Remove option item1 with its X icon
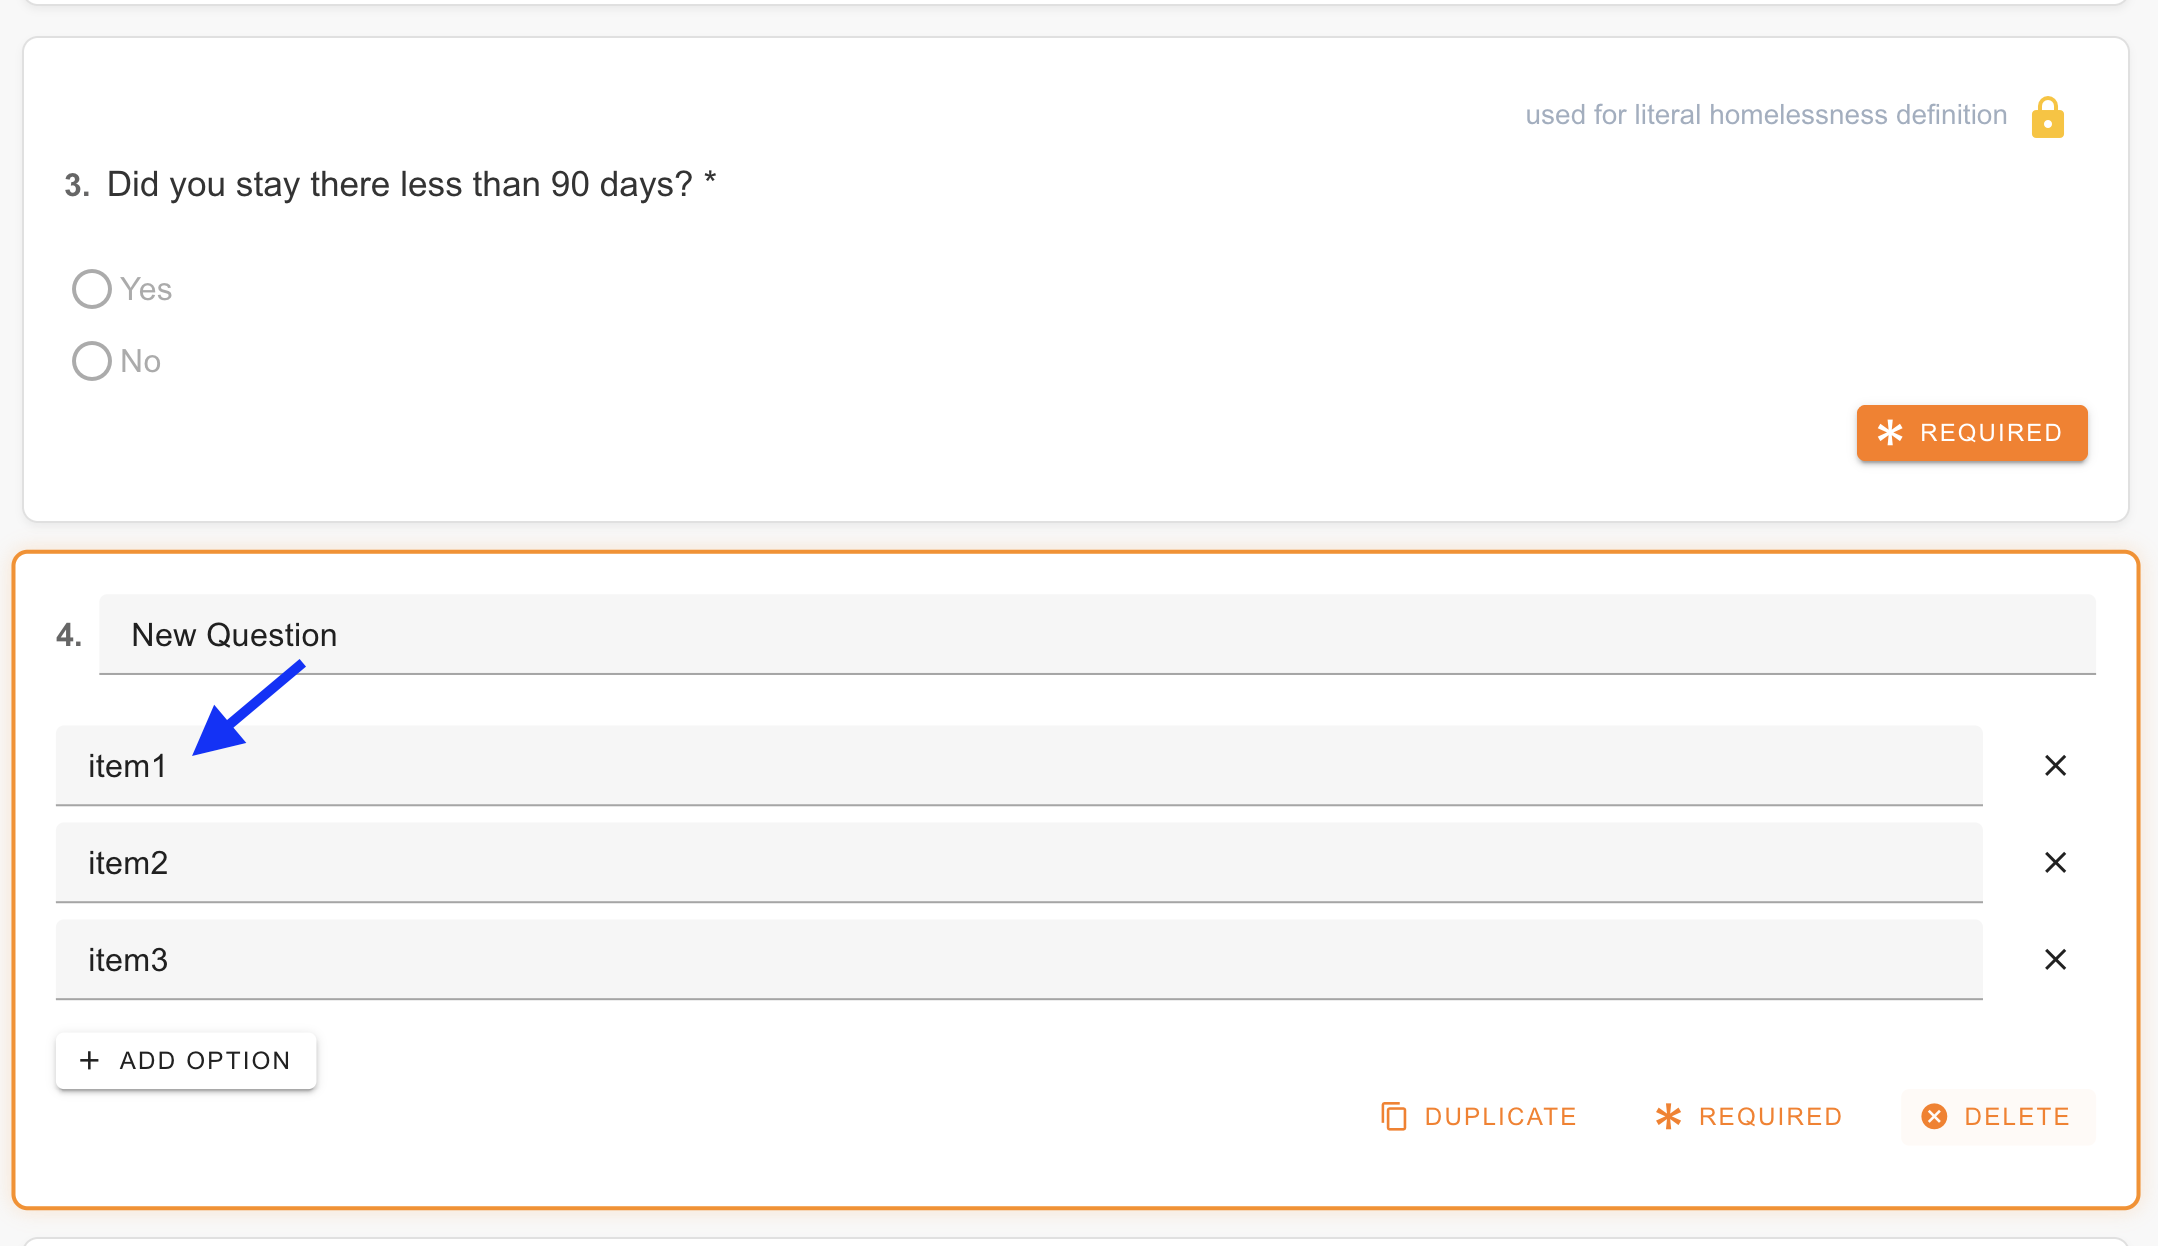The height and width of the screenshot is (1246, 2158). pyautogui.click(x=2055, y=765)
